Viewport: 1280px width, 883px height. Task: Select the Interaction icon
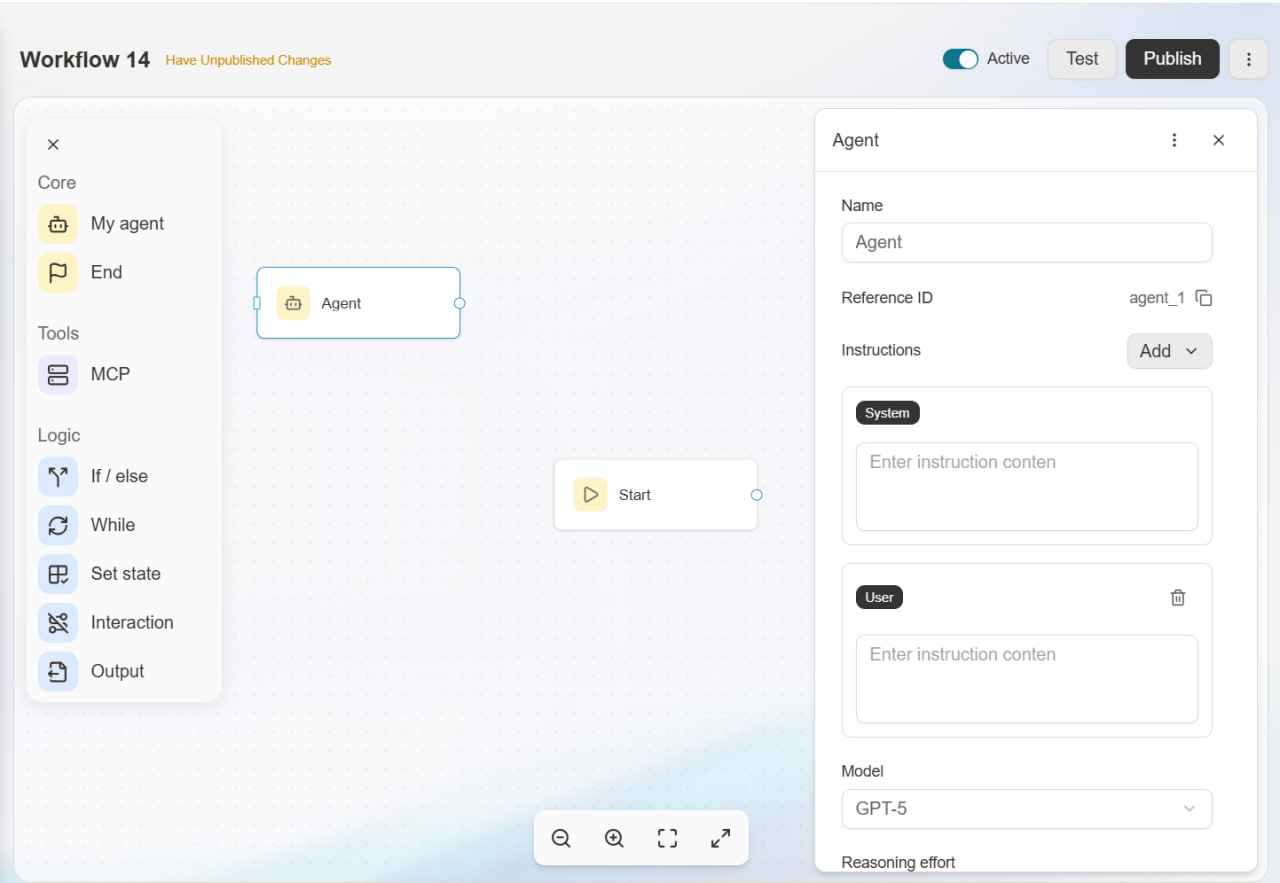tap(58, 622)
